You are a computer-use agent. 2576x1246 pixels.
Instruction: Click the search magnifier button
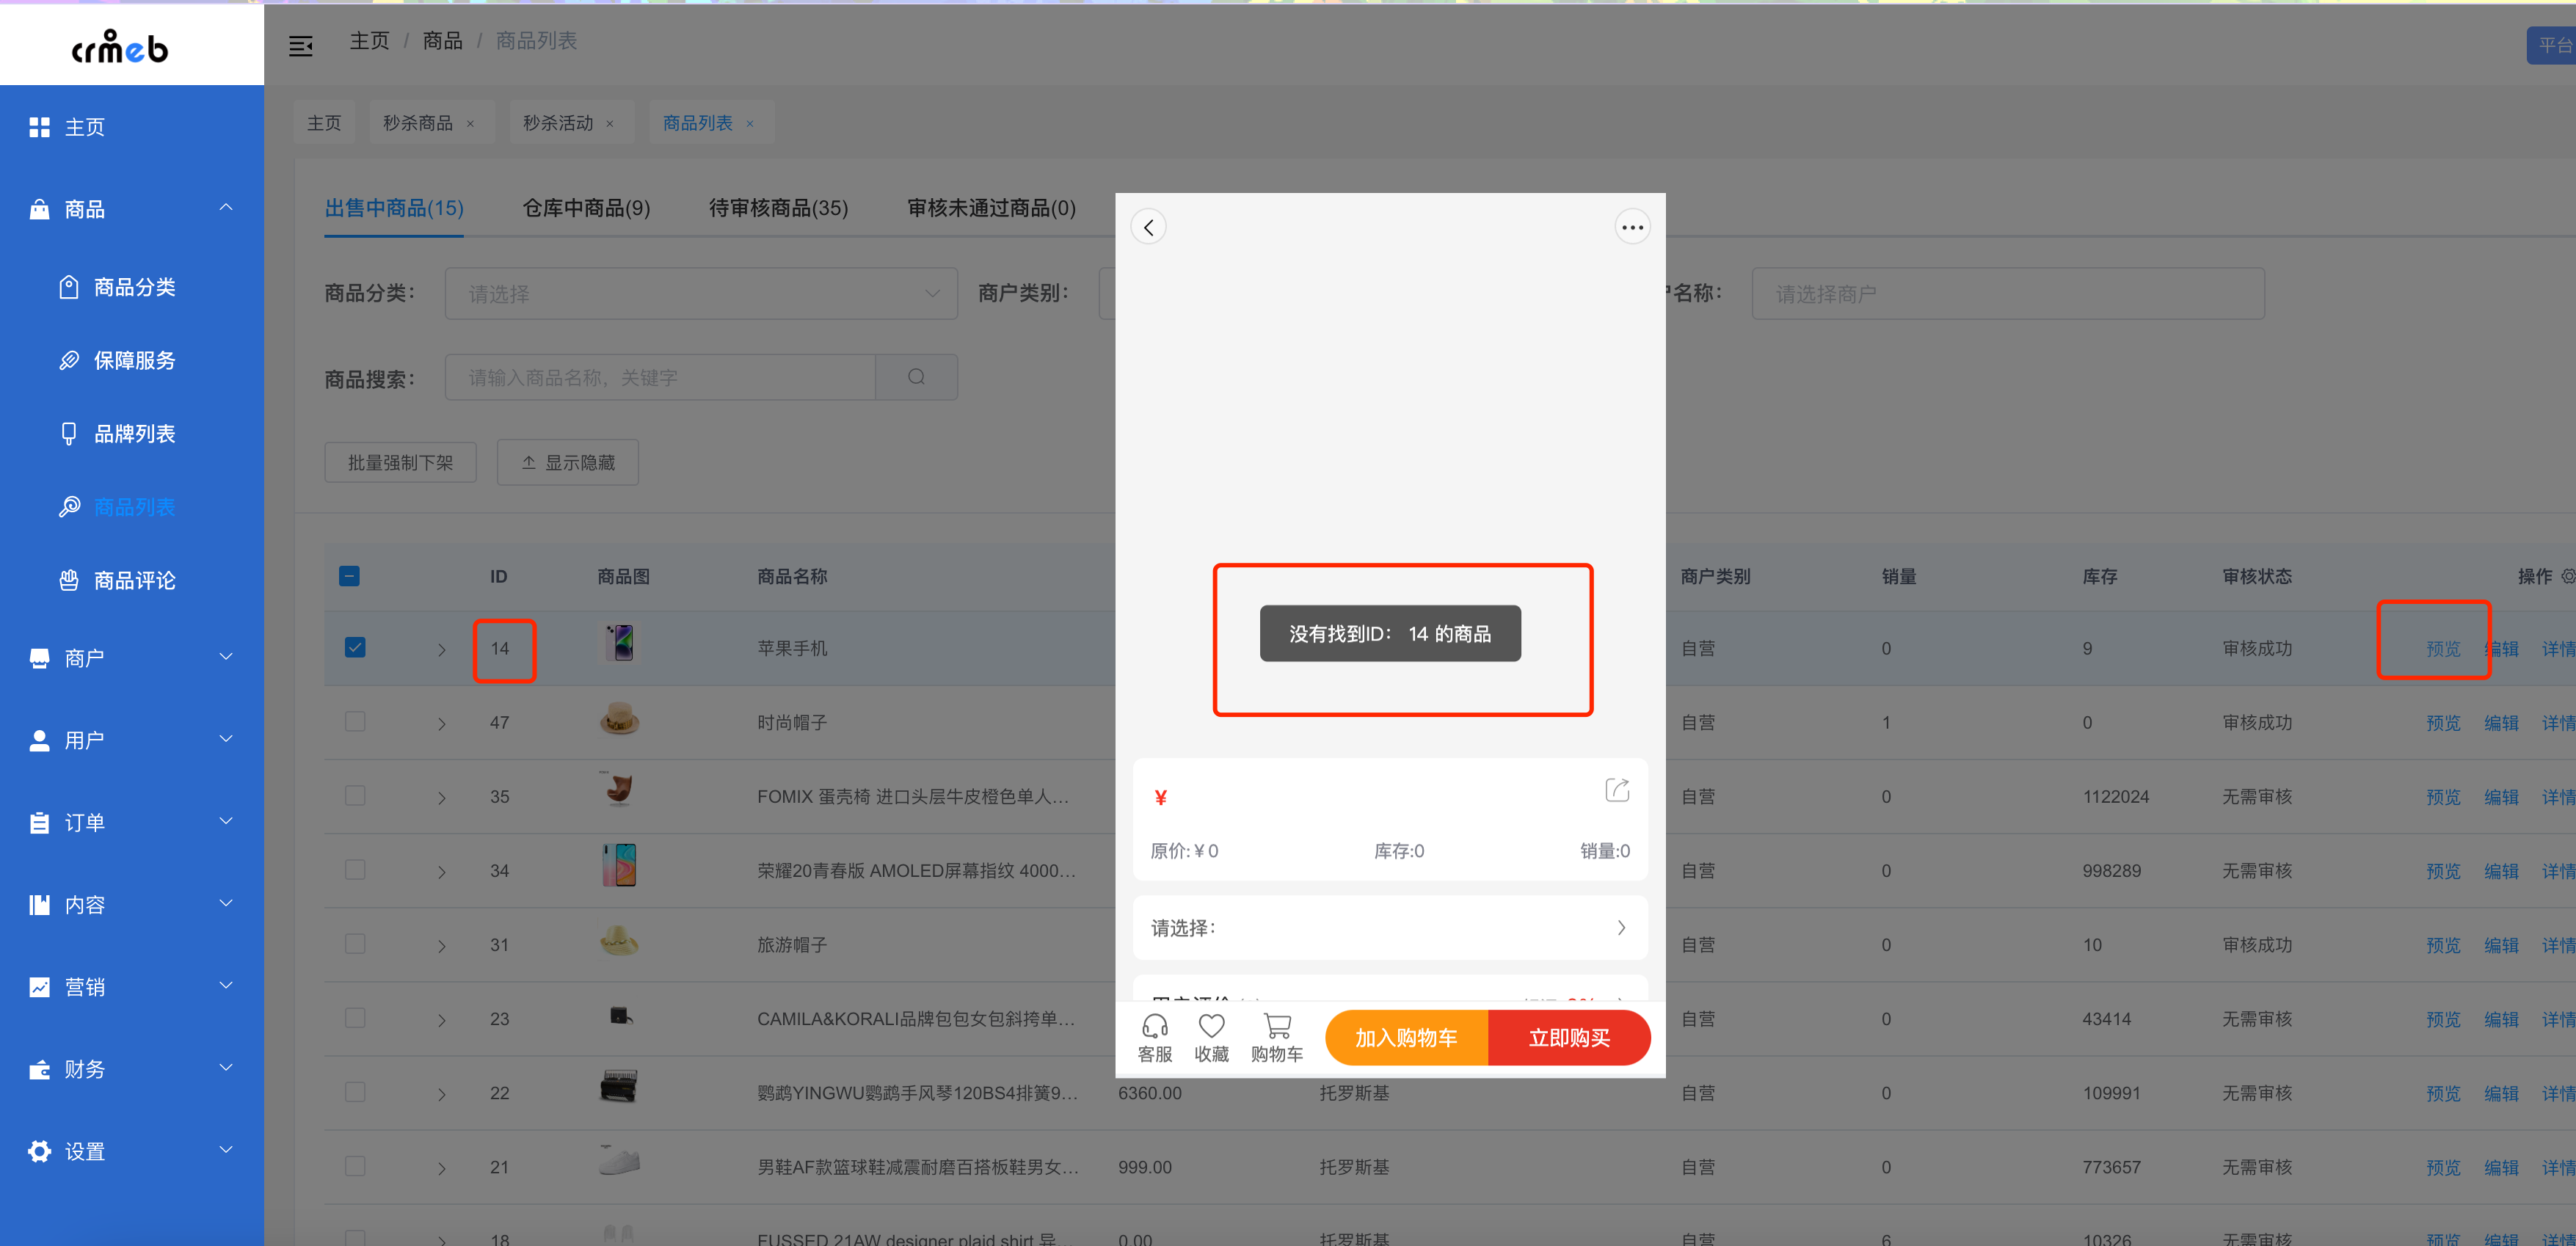[x=916, y=377]
